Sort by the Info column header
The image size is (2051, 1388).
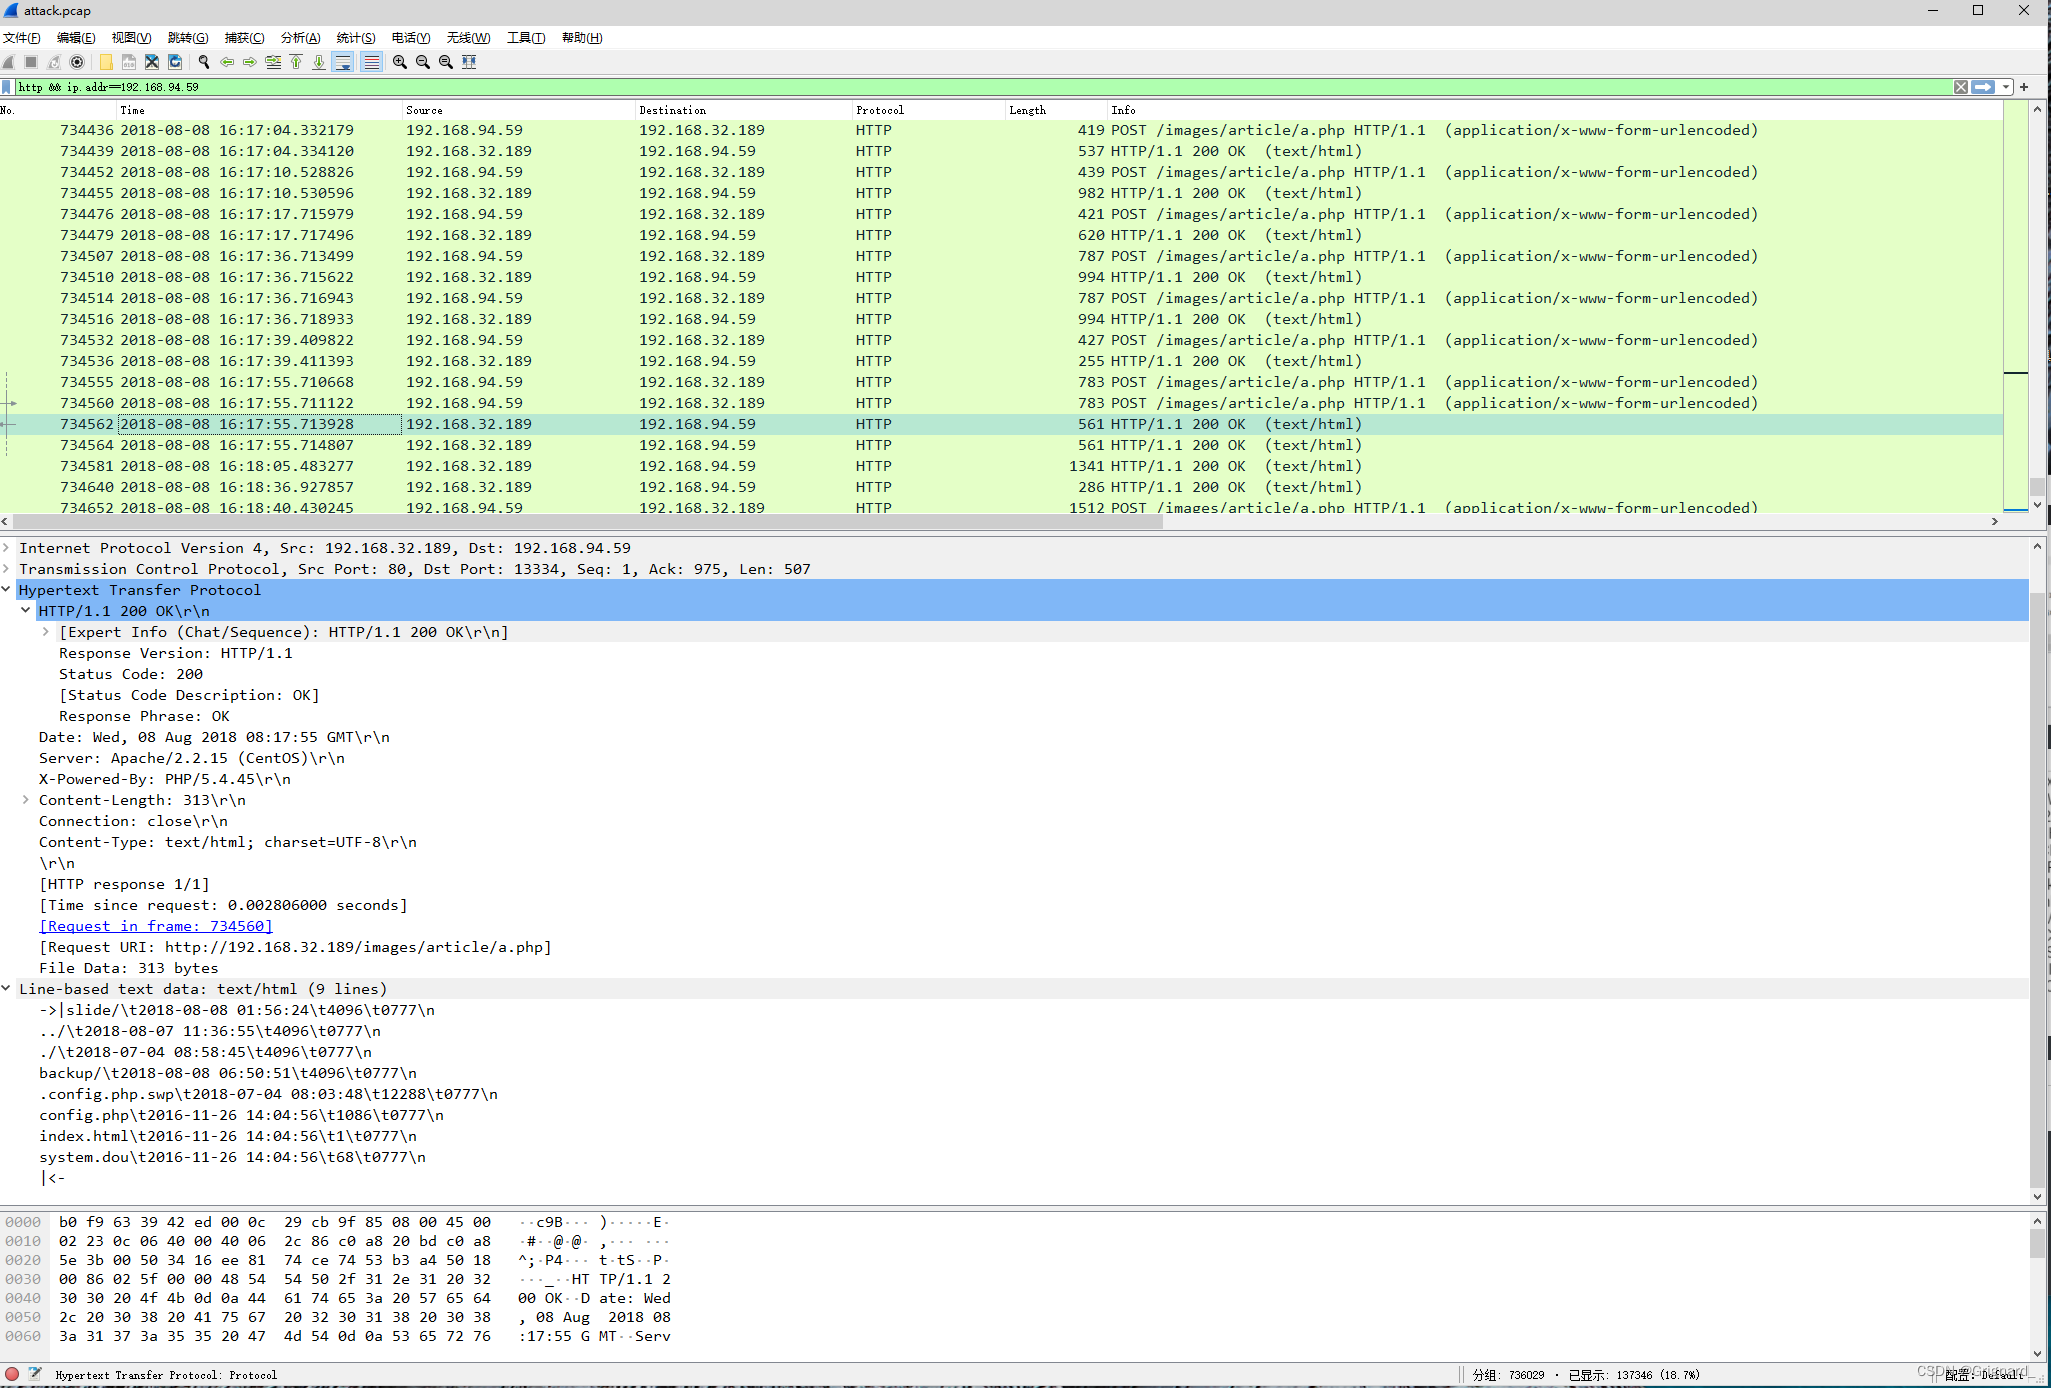(1555, 110)
